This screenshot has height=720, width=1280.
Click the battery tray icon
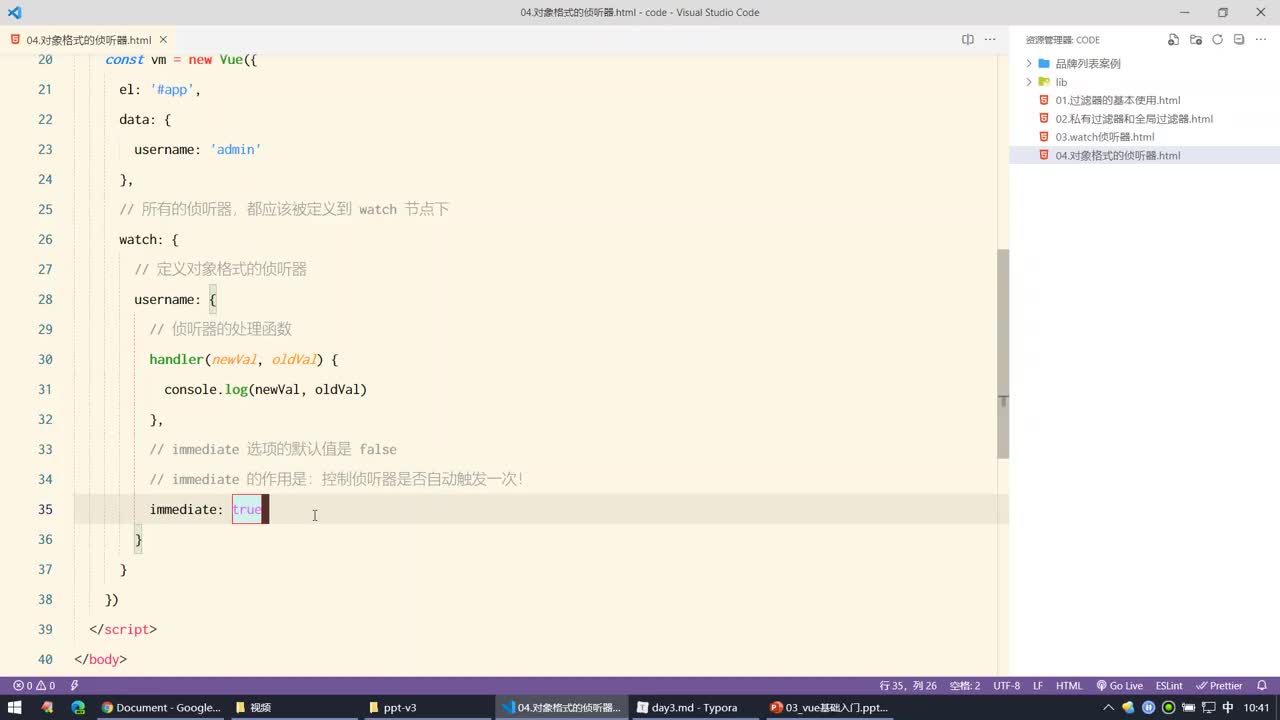click(1188, 707)
